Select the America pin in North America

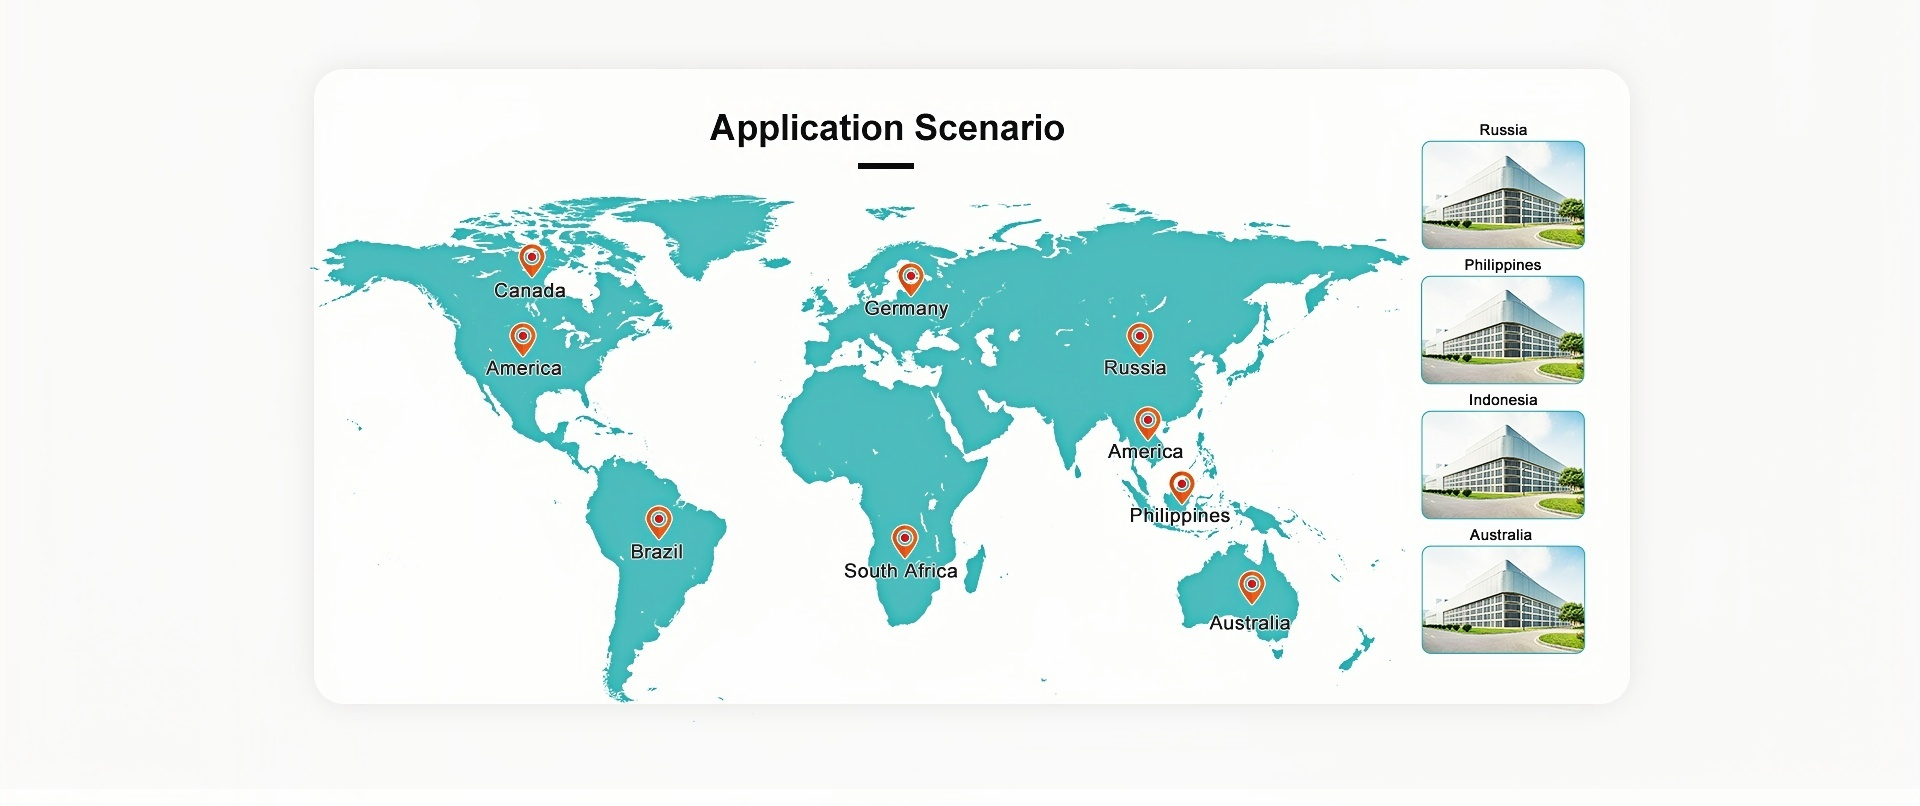(522, 338)
